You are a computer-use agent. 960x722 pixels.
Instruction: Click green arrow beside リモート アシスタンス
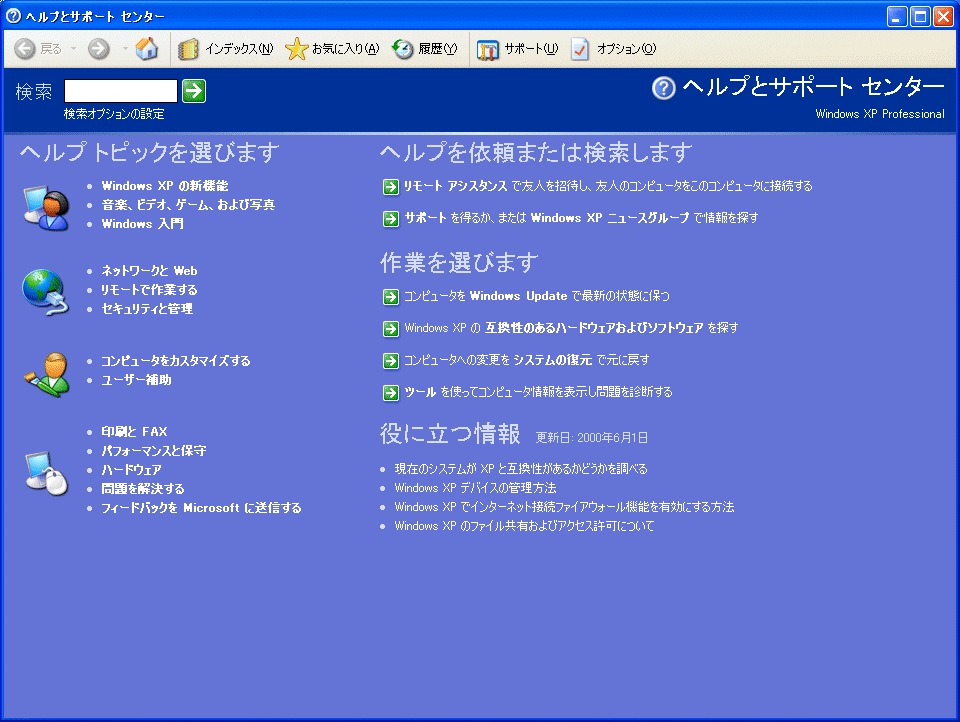(391, 187)
